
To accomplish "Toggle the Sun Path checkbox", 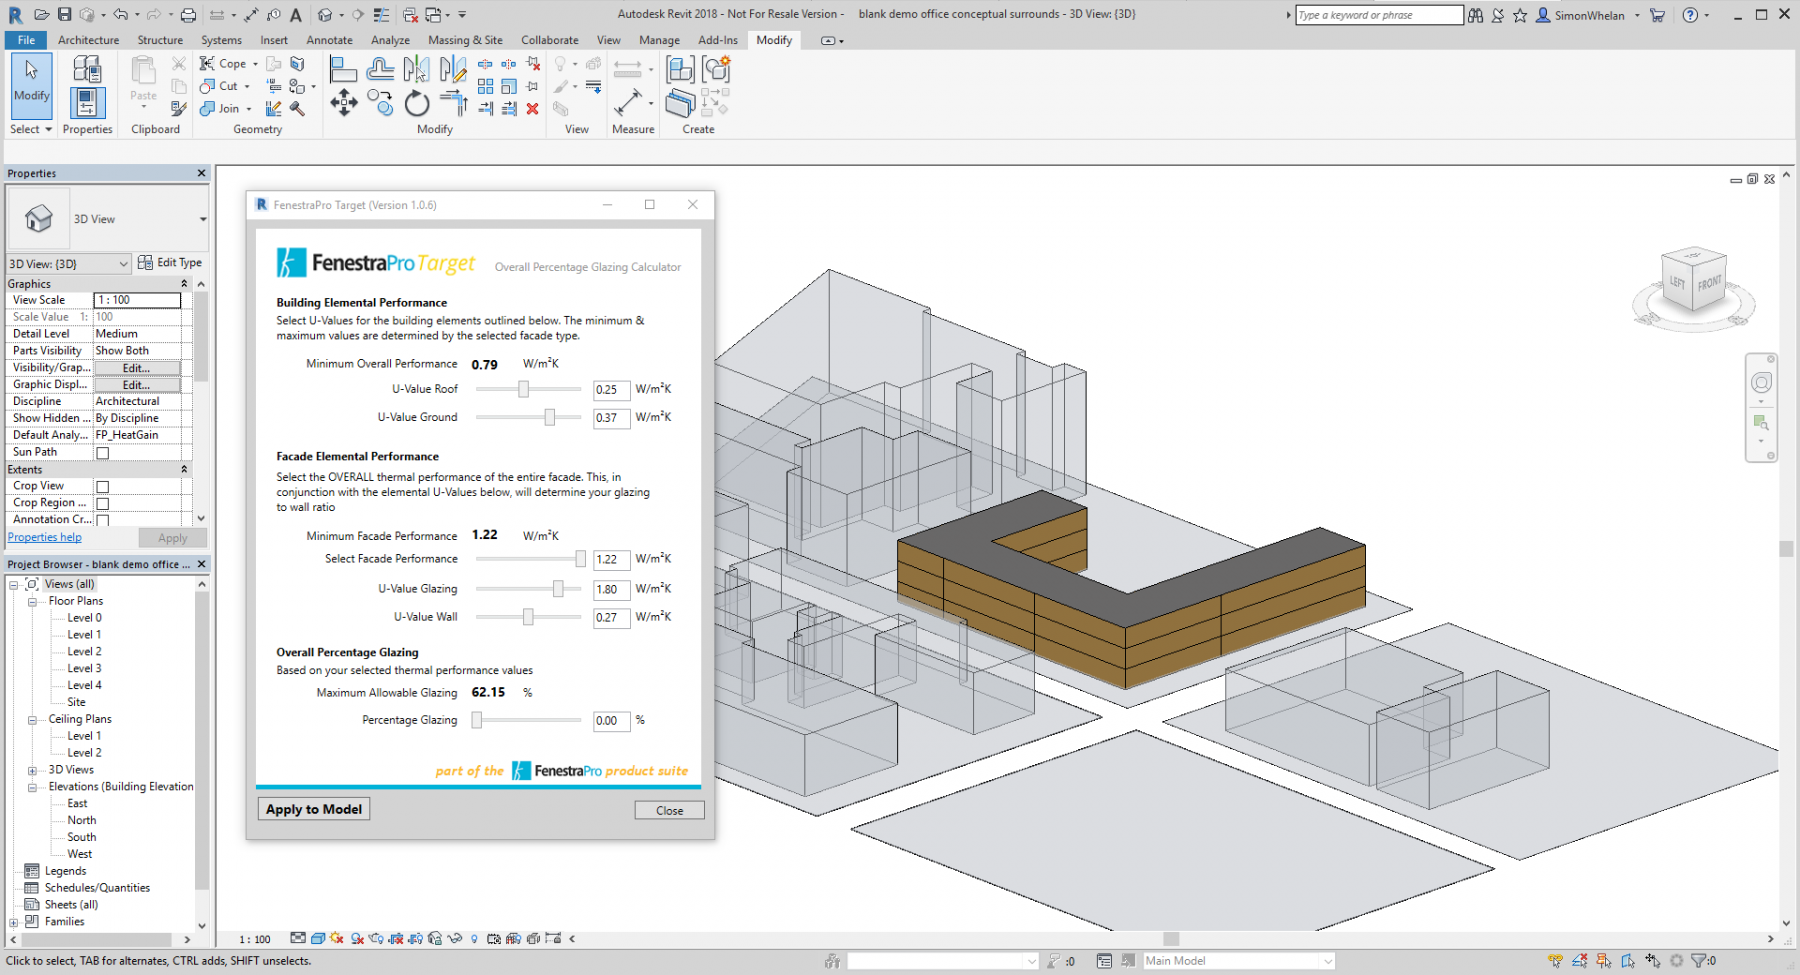I will coord(102,453).
